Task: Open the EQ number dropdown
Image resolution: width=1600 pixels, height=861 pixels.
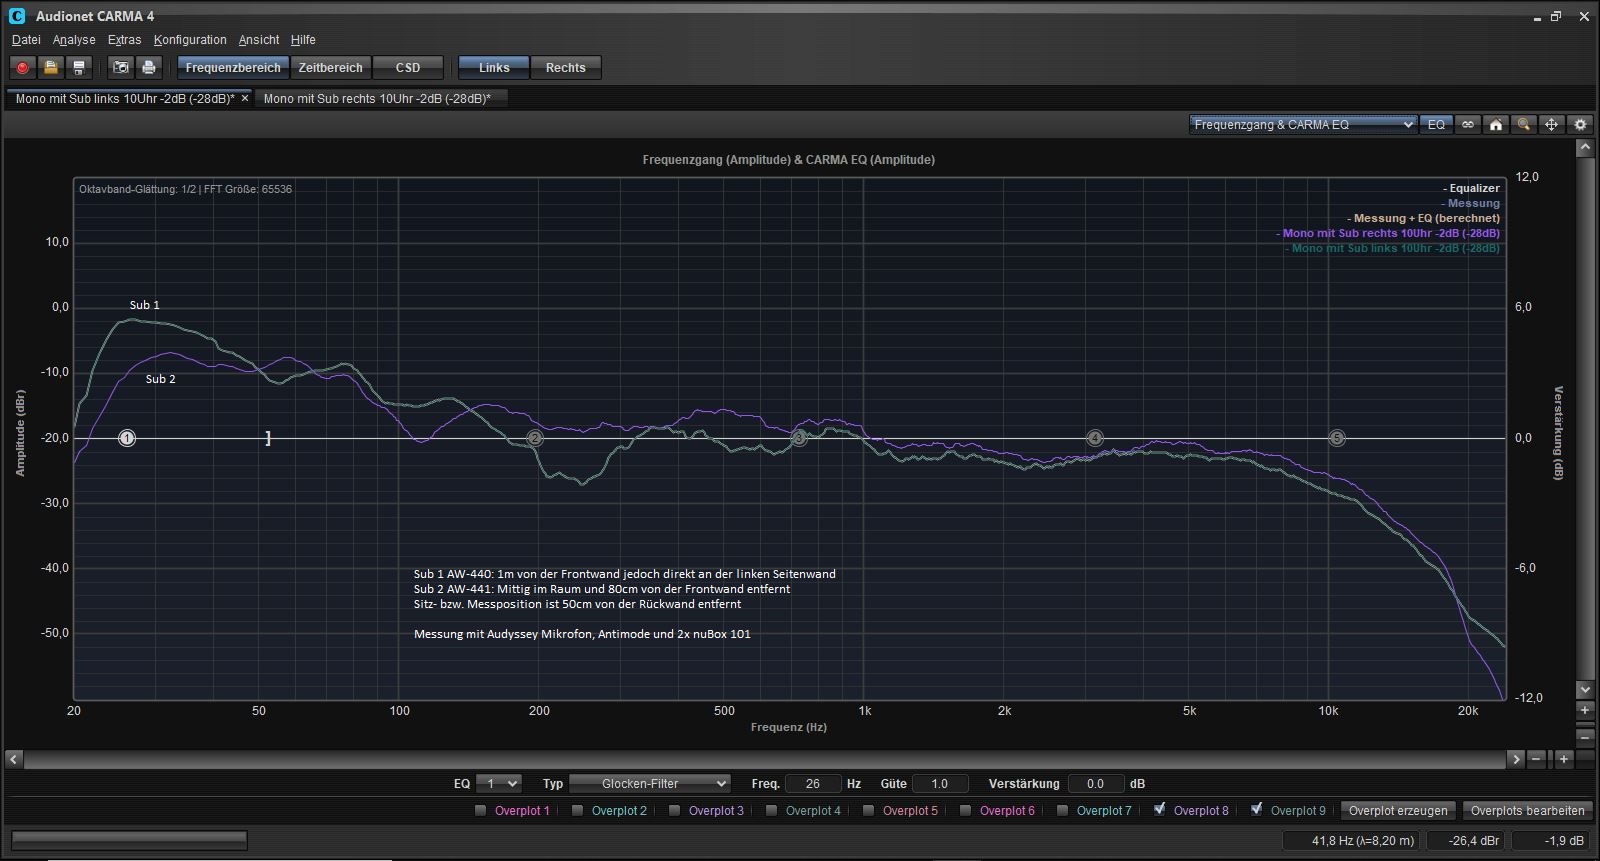Action: (x=498, y=784)
